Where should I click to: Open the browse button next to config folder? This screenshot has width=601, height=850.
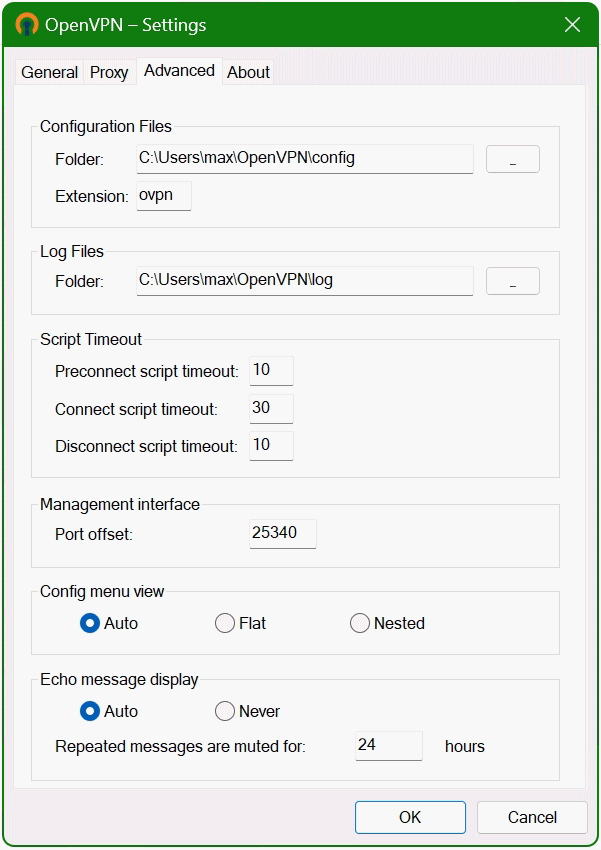coord(512,158)
